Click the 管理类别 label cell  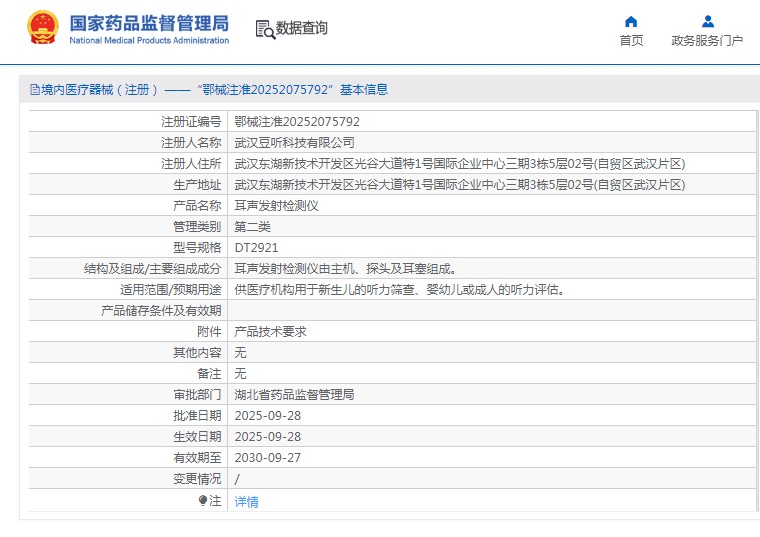click(197, 227)
